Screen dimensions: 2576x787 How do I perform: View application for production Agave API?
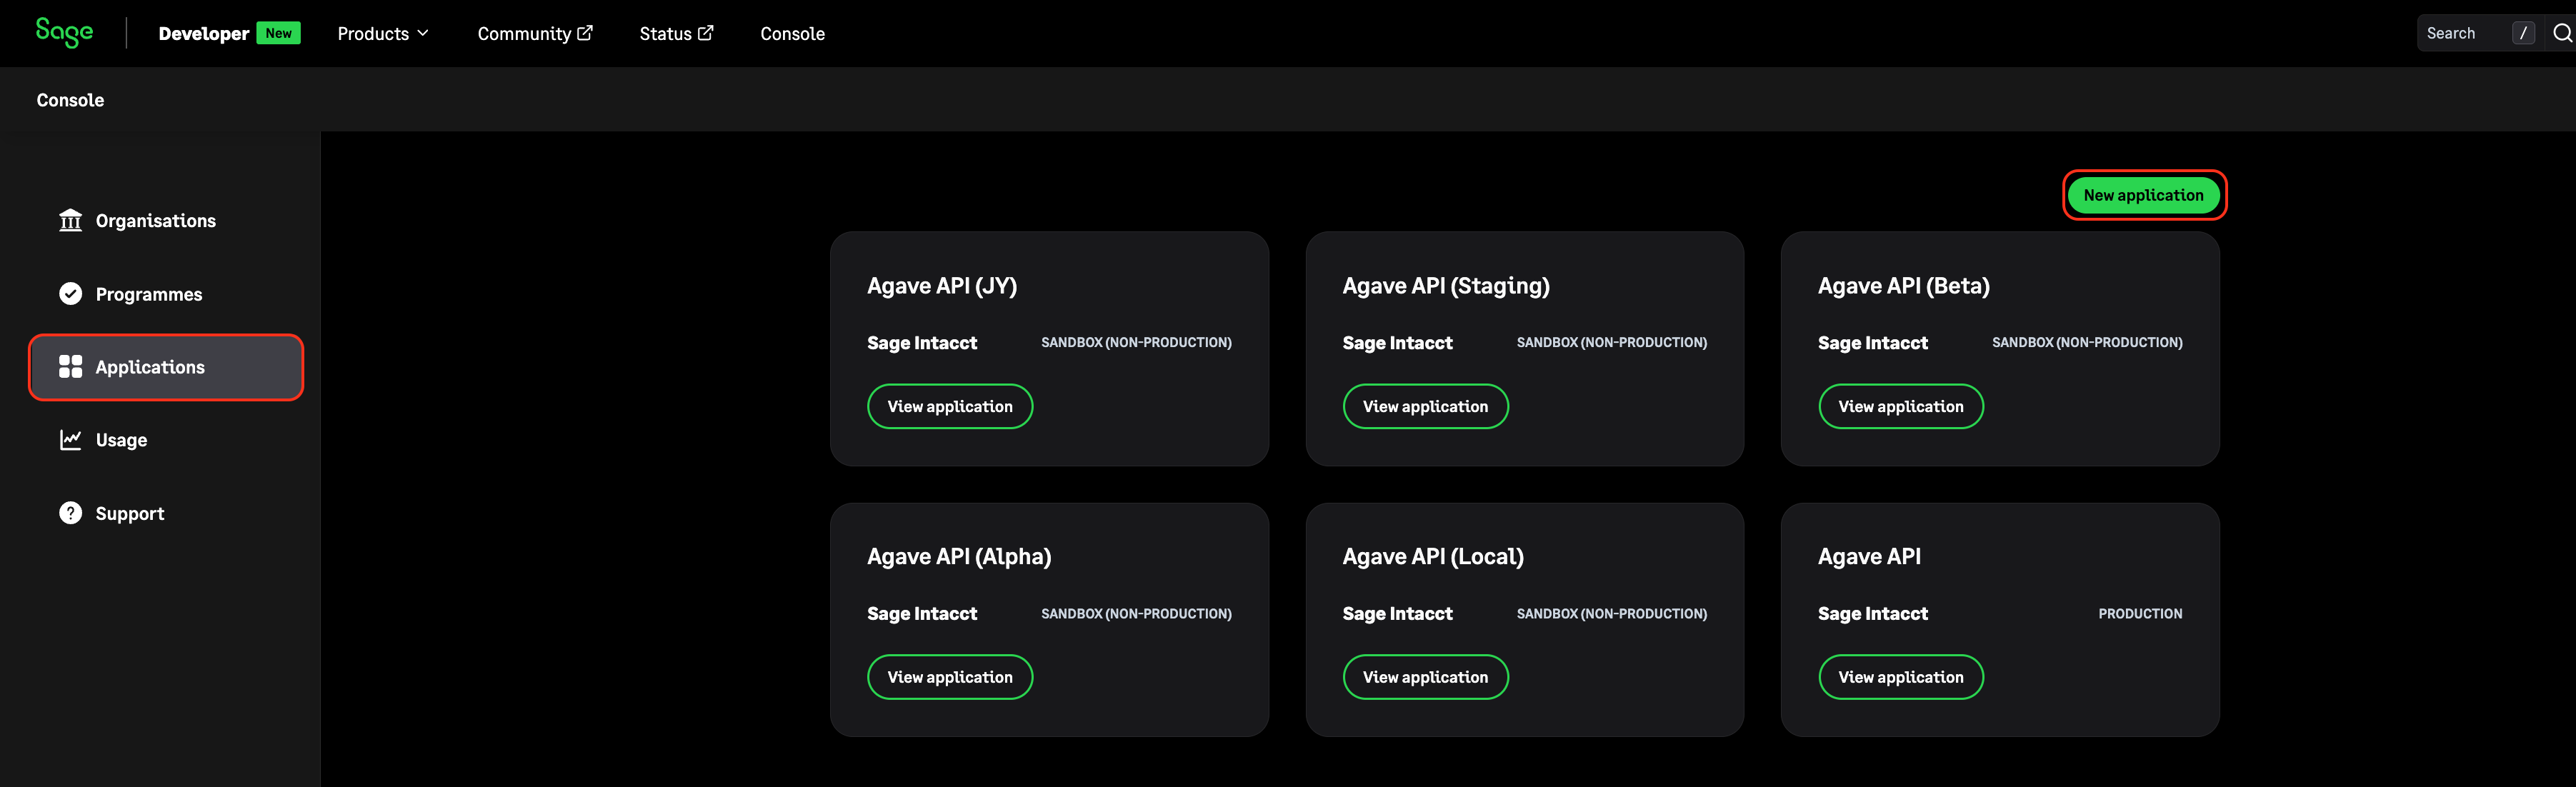pos(1901,677)
